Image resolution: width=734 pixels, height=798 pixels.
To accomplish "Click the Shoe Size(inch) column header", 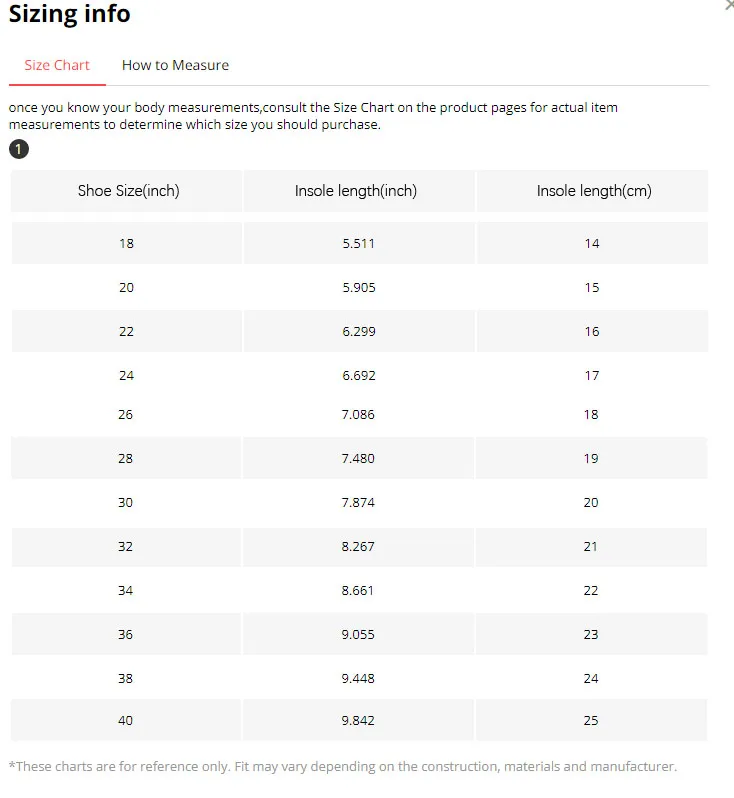I will pos(128,190).
